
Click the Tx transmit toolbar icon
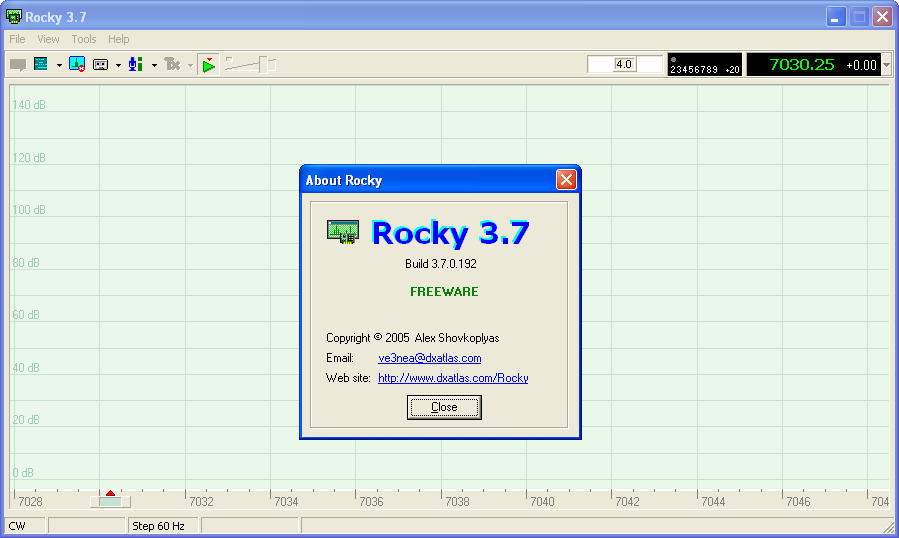click(x=172, y=64)
